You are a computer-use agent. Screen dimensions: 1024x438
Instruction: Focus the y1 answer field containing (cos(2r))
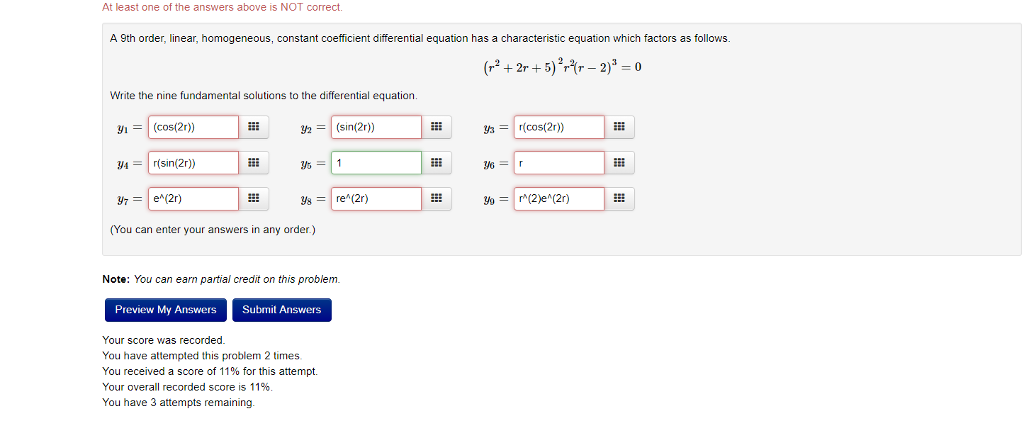pos(193,127)
